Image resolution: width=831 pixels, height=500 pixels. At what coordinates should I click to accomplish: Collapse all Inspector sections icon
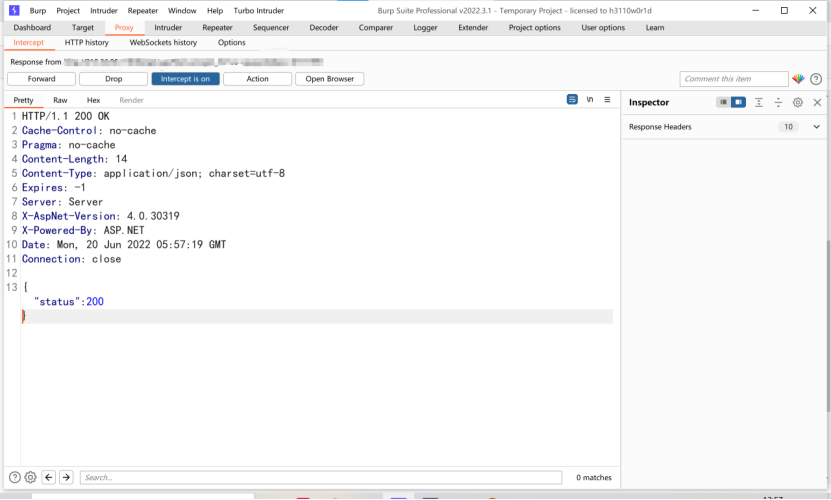coord(778,102)
